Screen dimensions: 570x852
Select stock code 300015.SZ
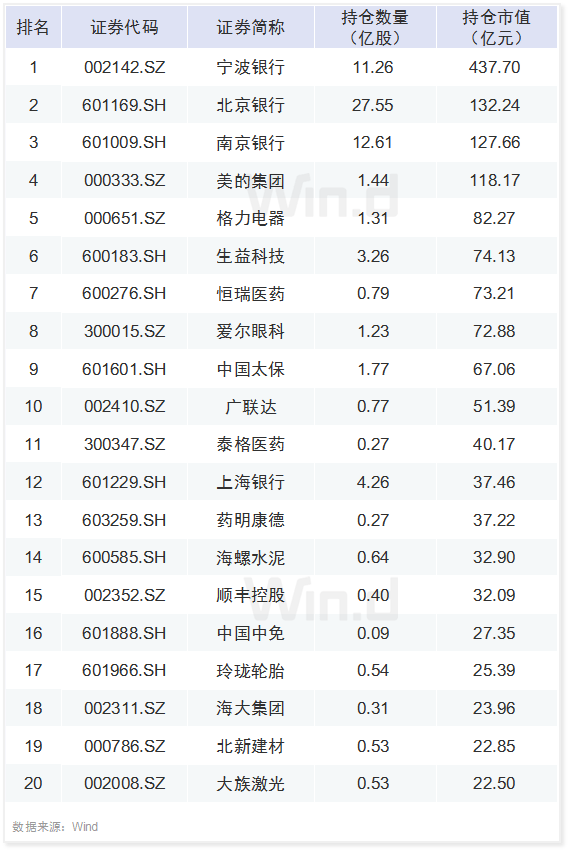(124, 331)
